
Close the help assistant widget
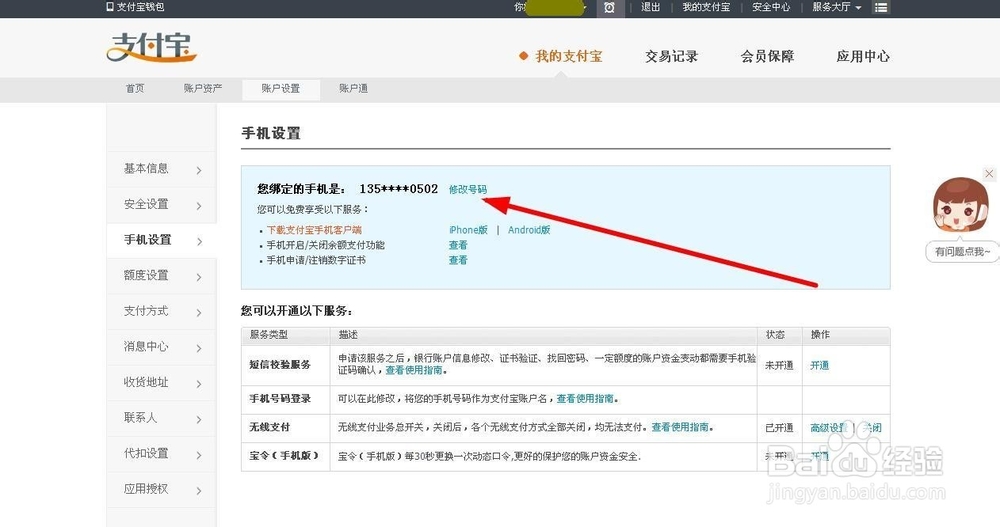pyautogui.click(x=989, y=174)
